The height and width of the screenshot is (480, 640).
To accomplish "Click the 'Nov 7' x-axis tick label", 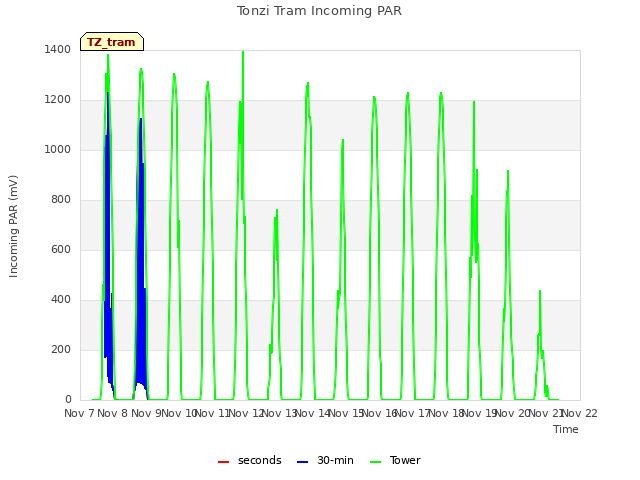I will [79, 413].
